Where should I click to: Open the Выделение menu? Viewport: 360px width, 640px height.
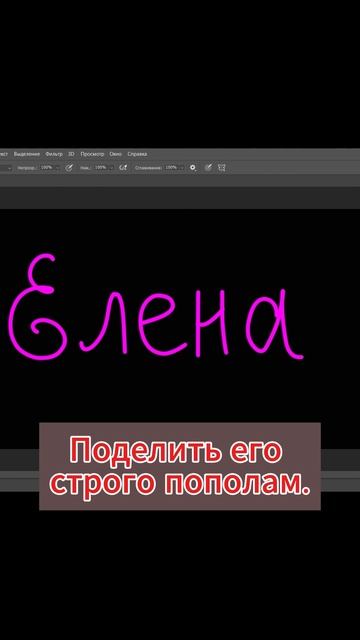click(27, 154)
